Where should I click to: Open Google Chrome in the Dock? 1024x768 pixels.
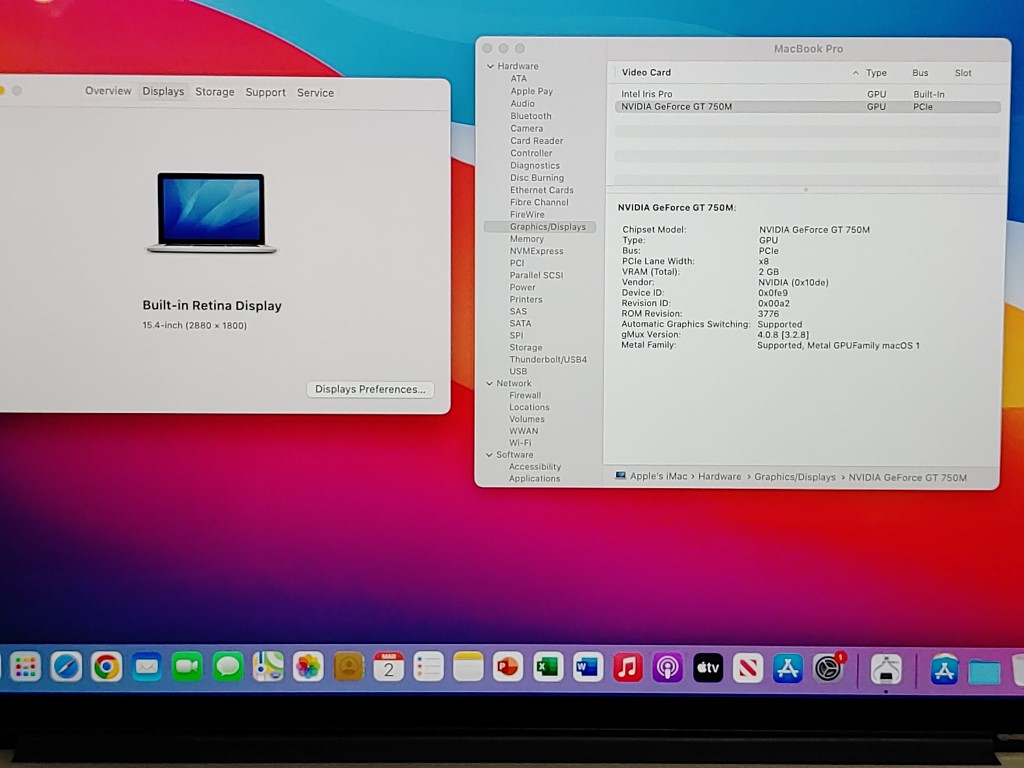tap(106, 667)
